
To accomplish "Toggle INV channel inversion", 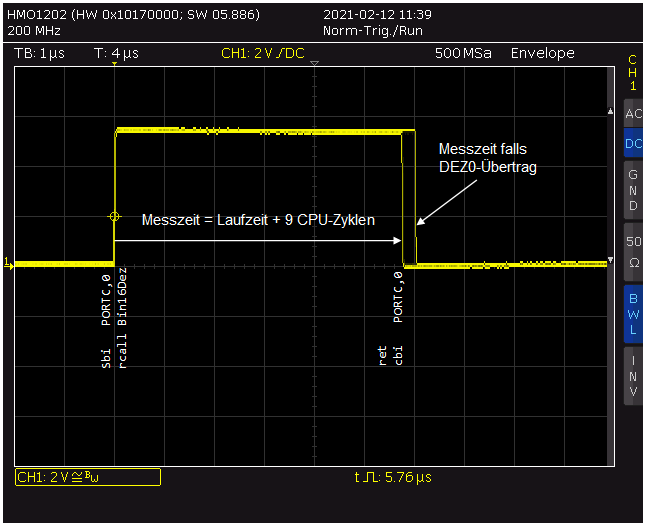I will pos(633,375).
